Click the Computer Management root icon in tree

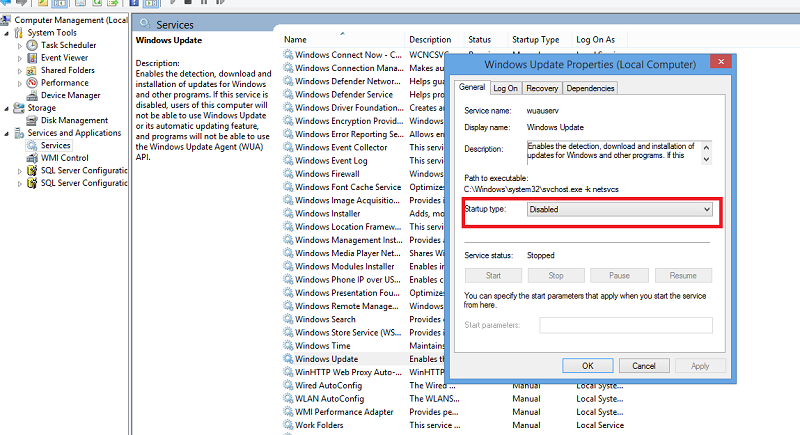coord(6,20)
